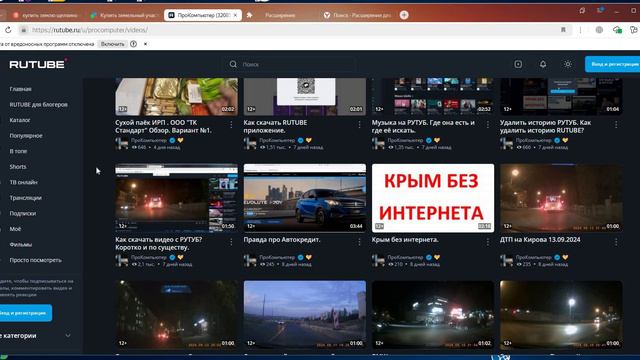
Task: Click channel avatar under Сухой паёк ИРП video
Action: tap(122, 143)
